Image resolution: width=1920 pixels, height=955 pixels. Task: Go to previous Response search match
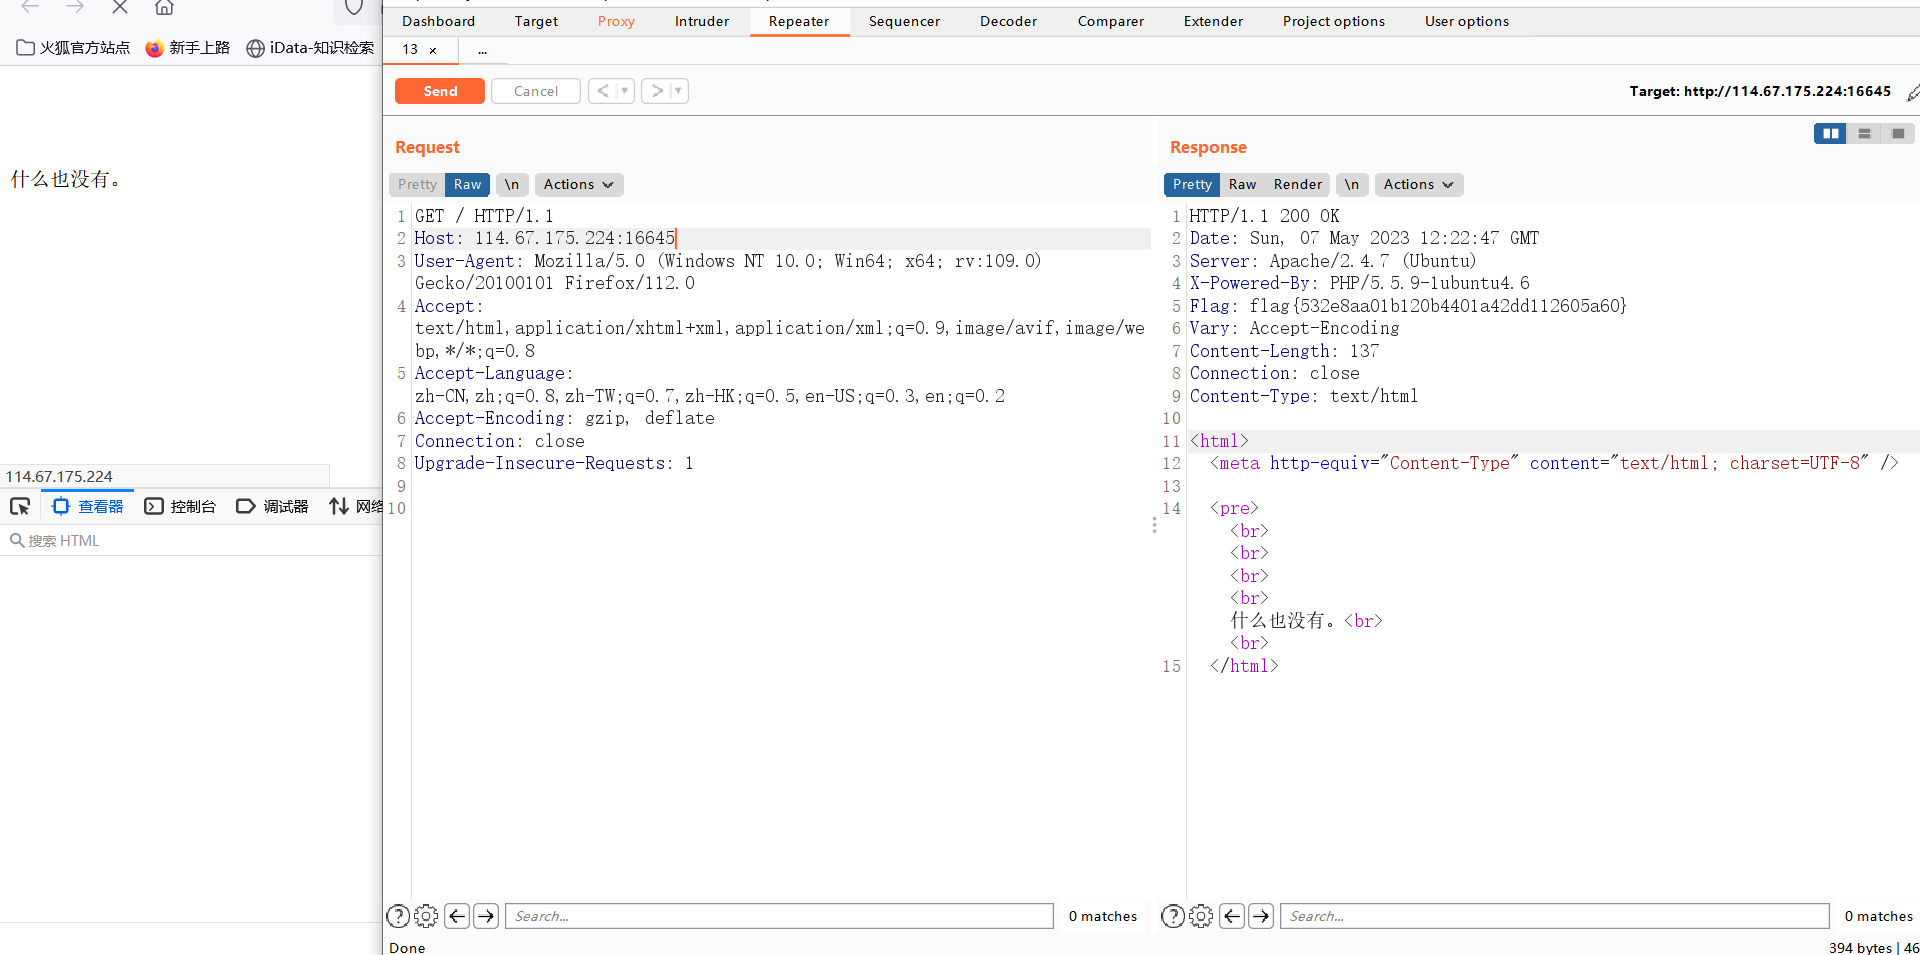pos(1232,916)
